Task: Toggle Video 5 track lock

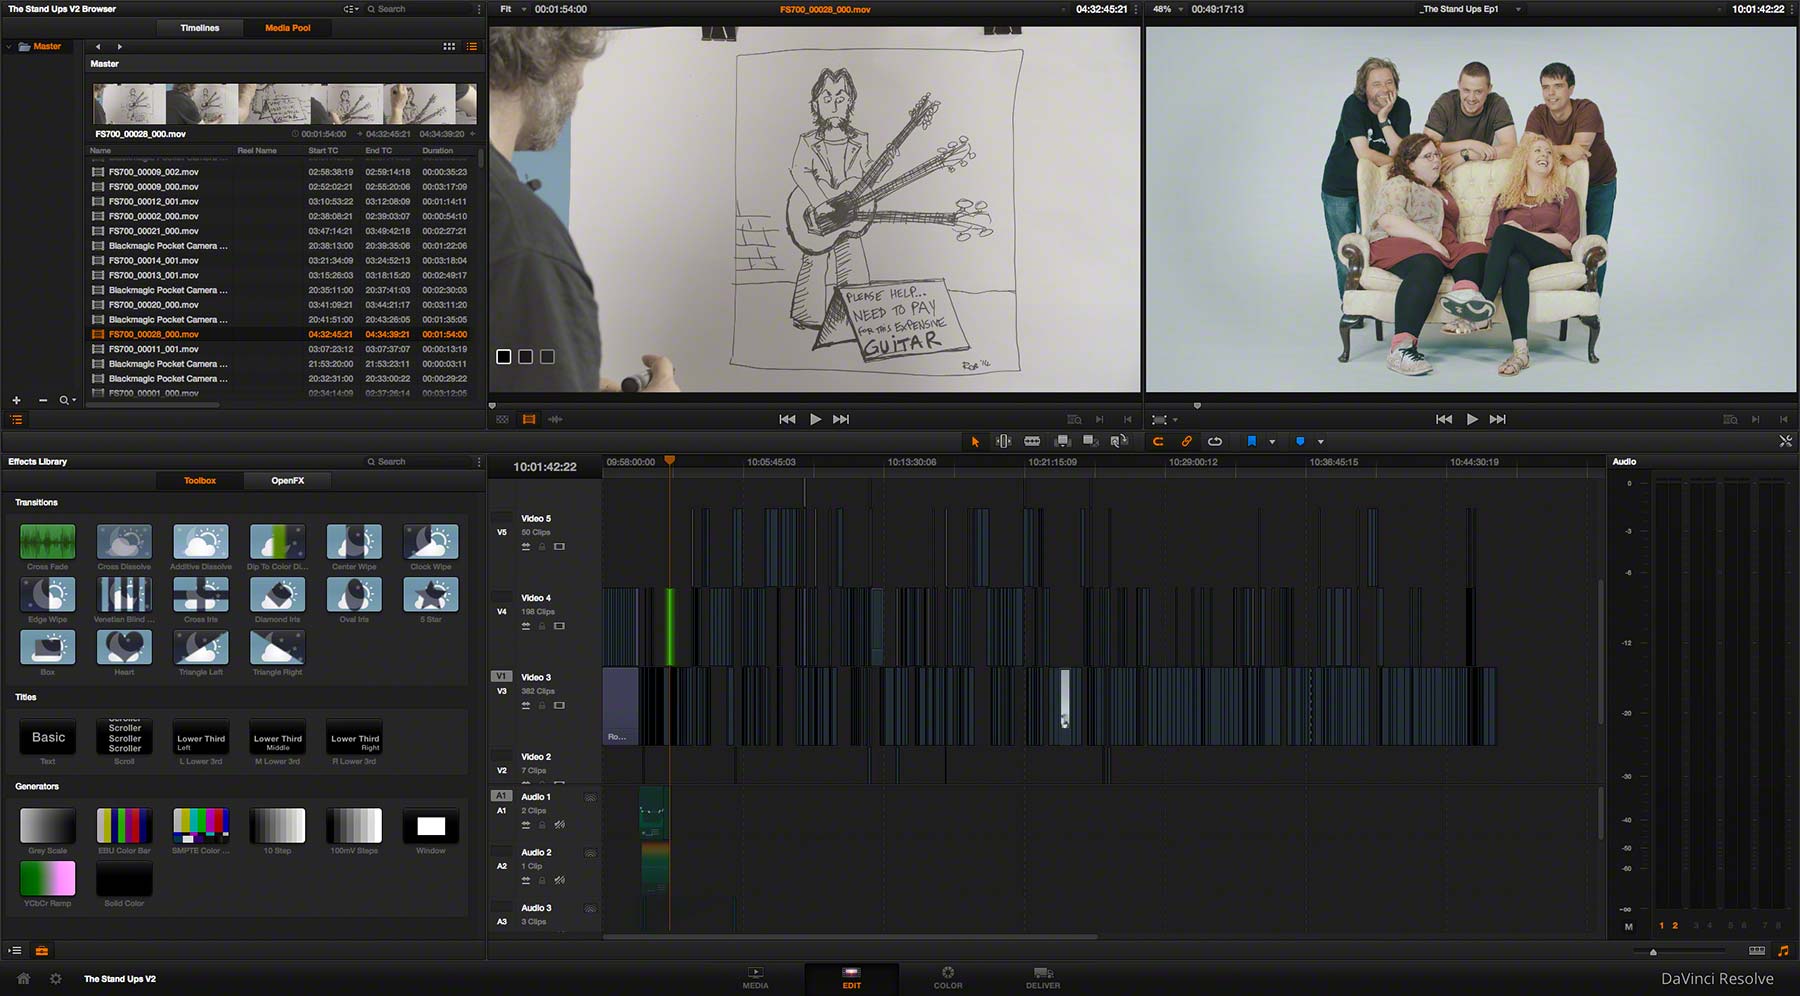Action: coord(542,547)
